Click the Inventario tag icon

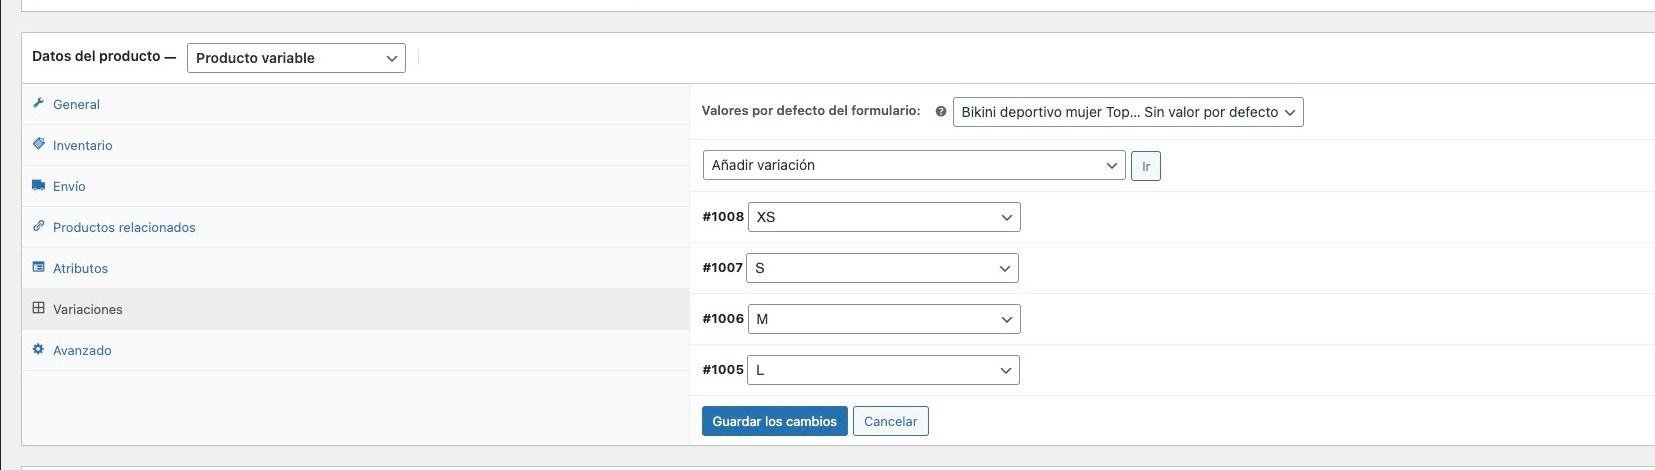pos(38,144)
